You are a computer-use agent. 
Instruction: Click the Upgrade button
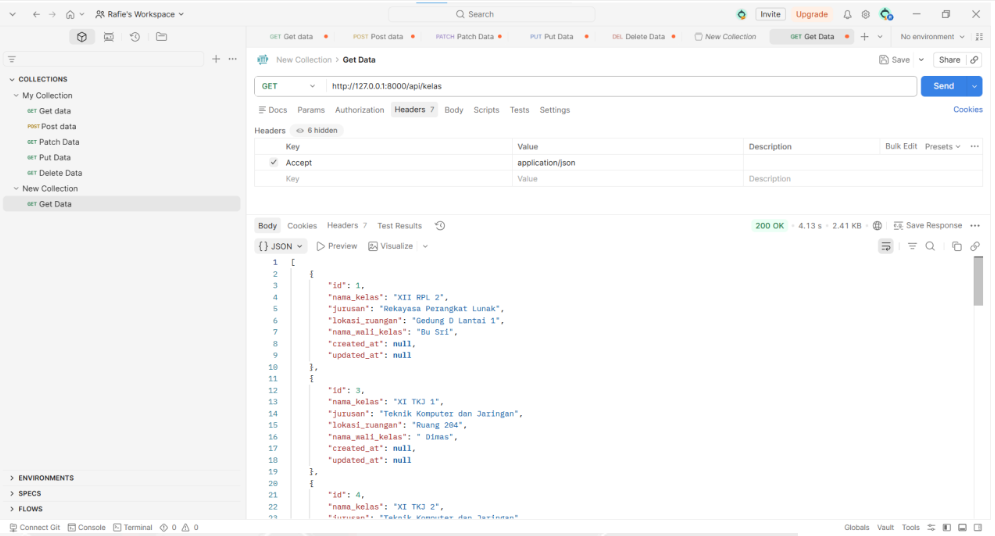[812, 14]
